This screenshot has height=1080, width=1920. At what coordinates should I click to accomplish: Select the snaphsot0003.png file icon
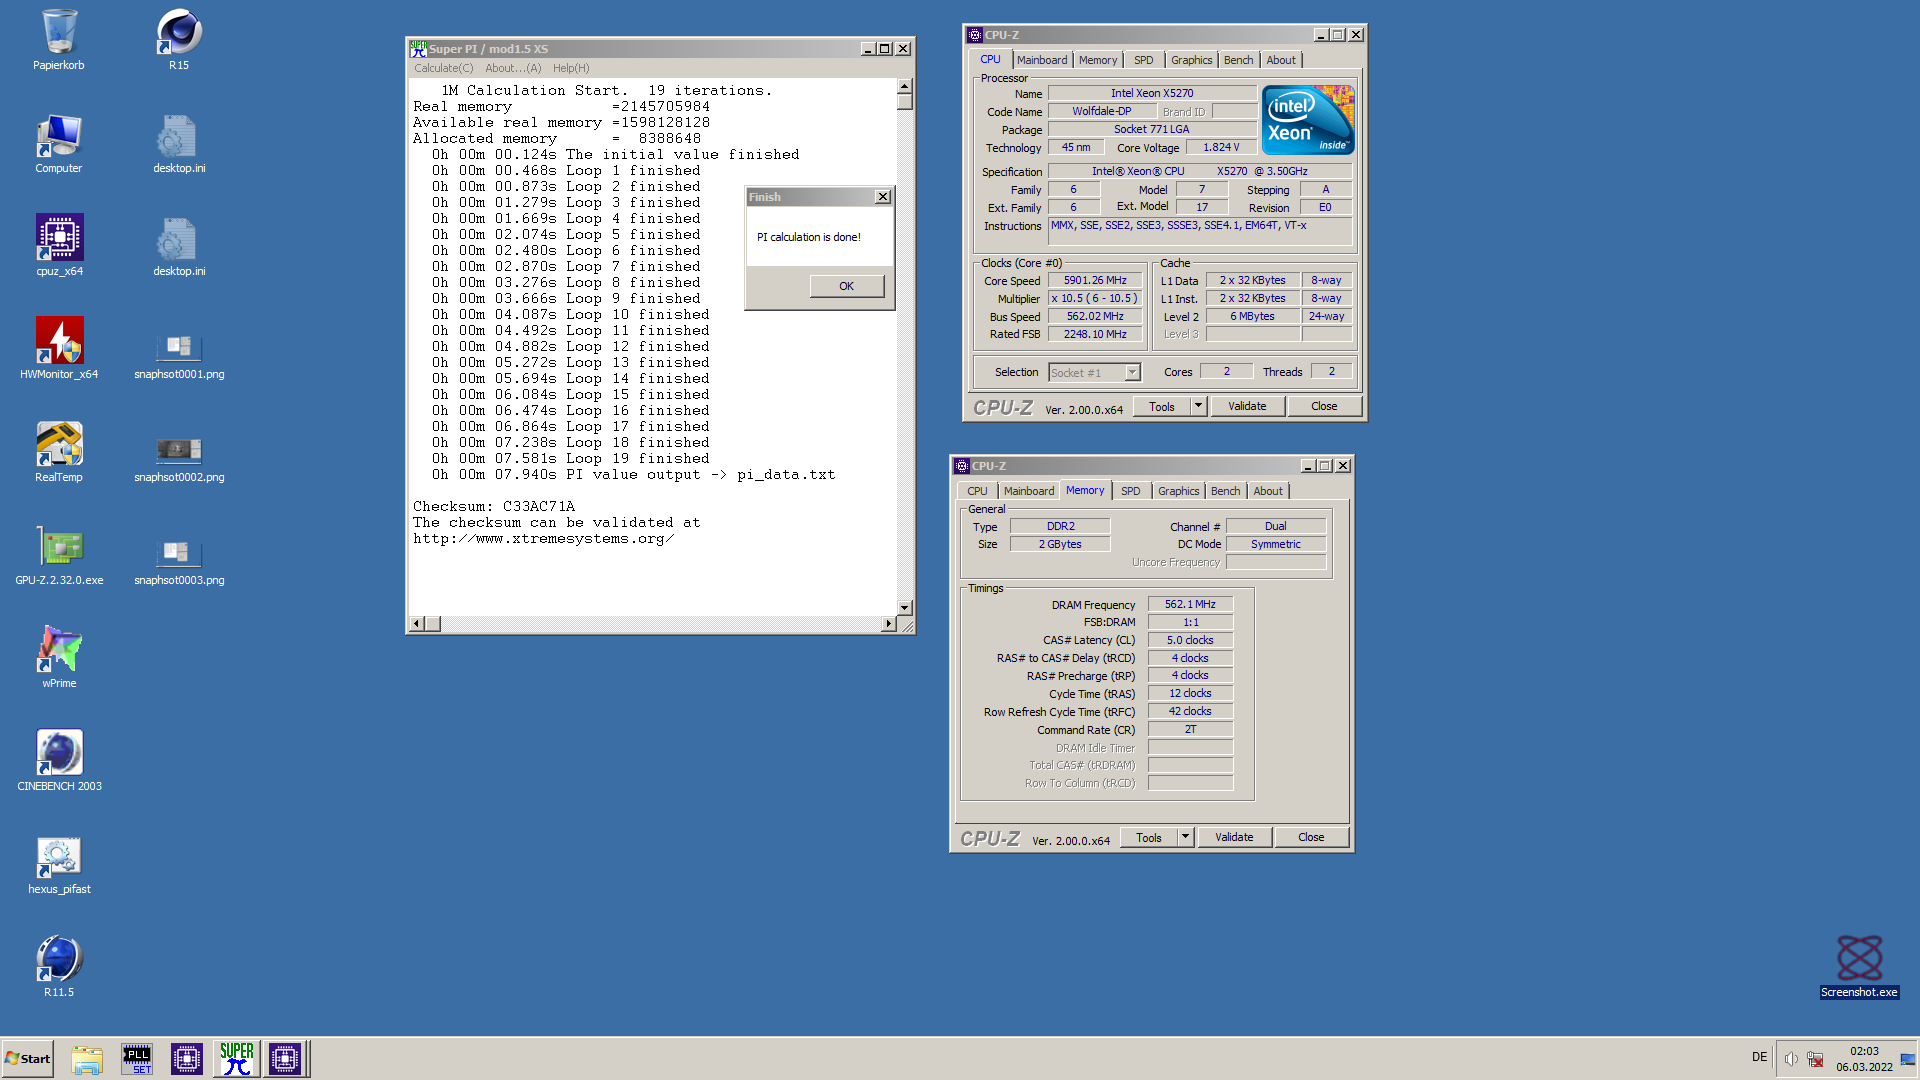click(179, 563)
